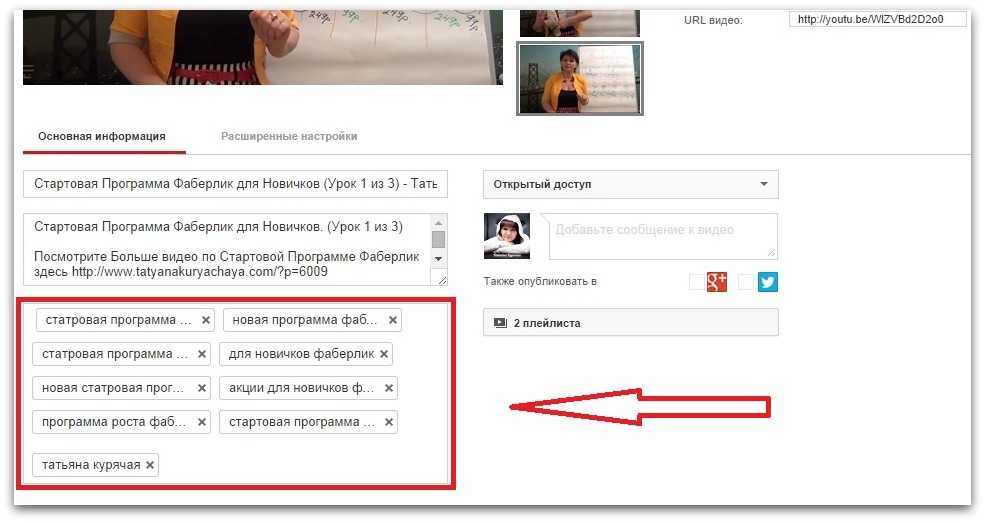The height and width of the screenshot is (523, 985).
Task: Remove the tag 'новая программа фаб…'
Action: click(393, 320)
